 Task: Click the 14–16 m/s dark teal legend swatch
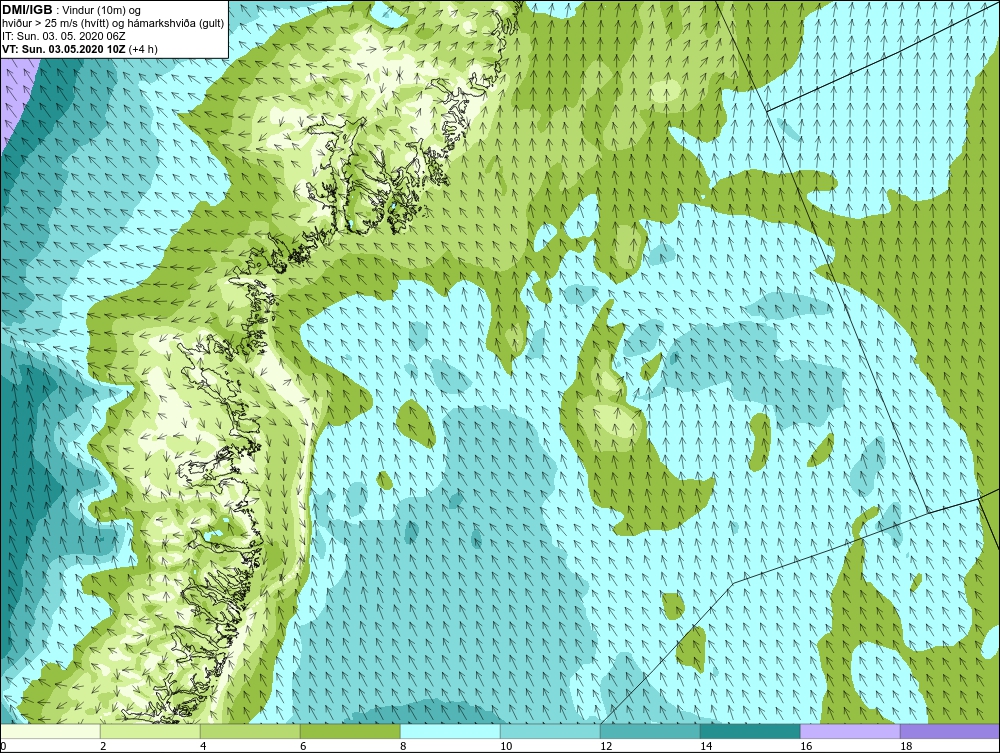click(750, 731)
